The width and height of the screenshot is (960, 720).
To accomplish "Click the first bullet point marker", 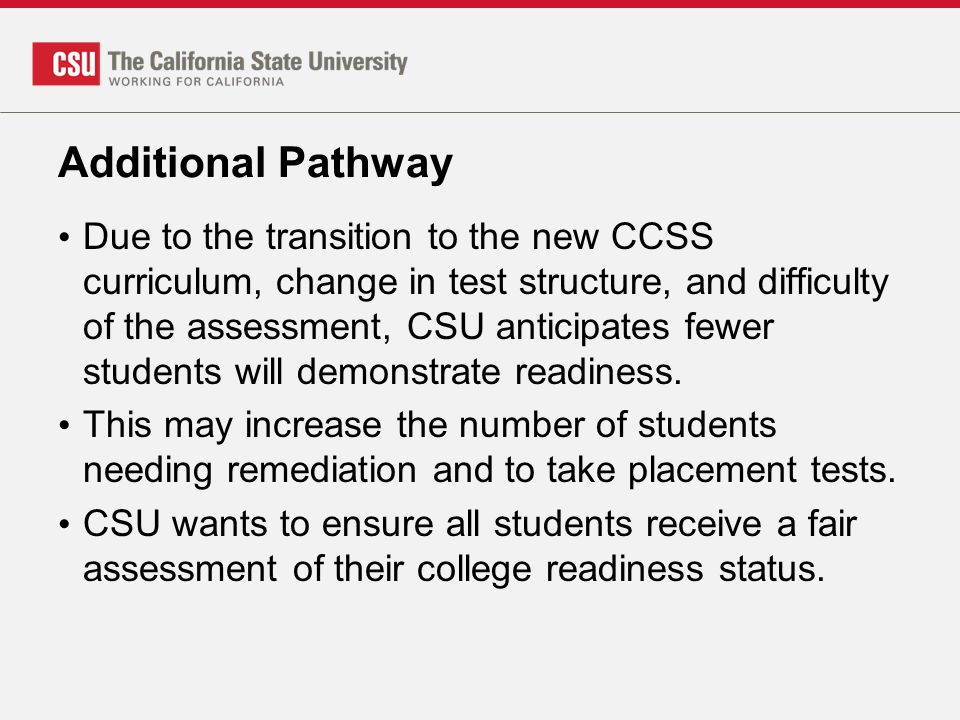I will point(65,238).
